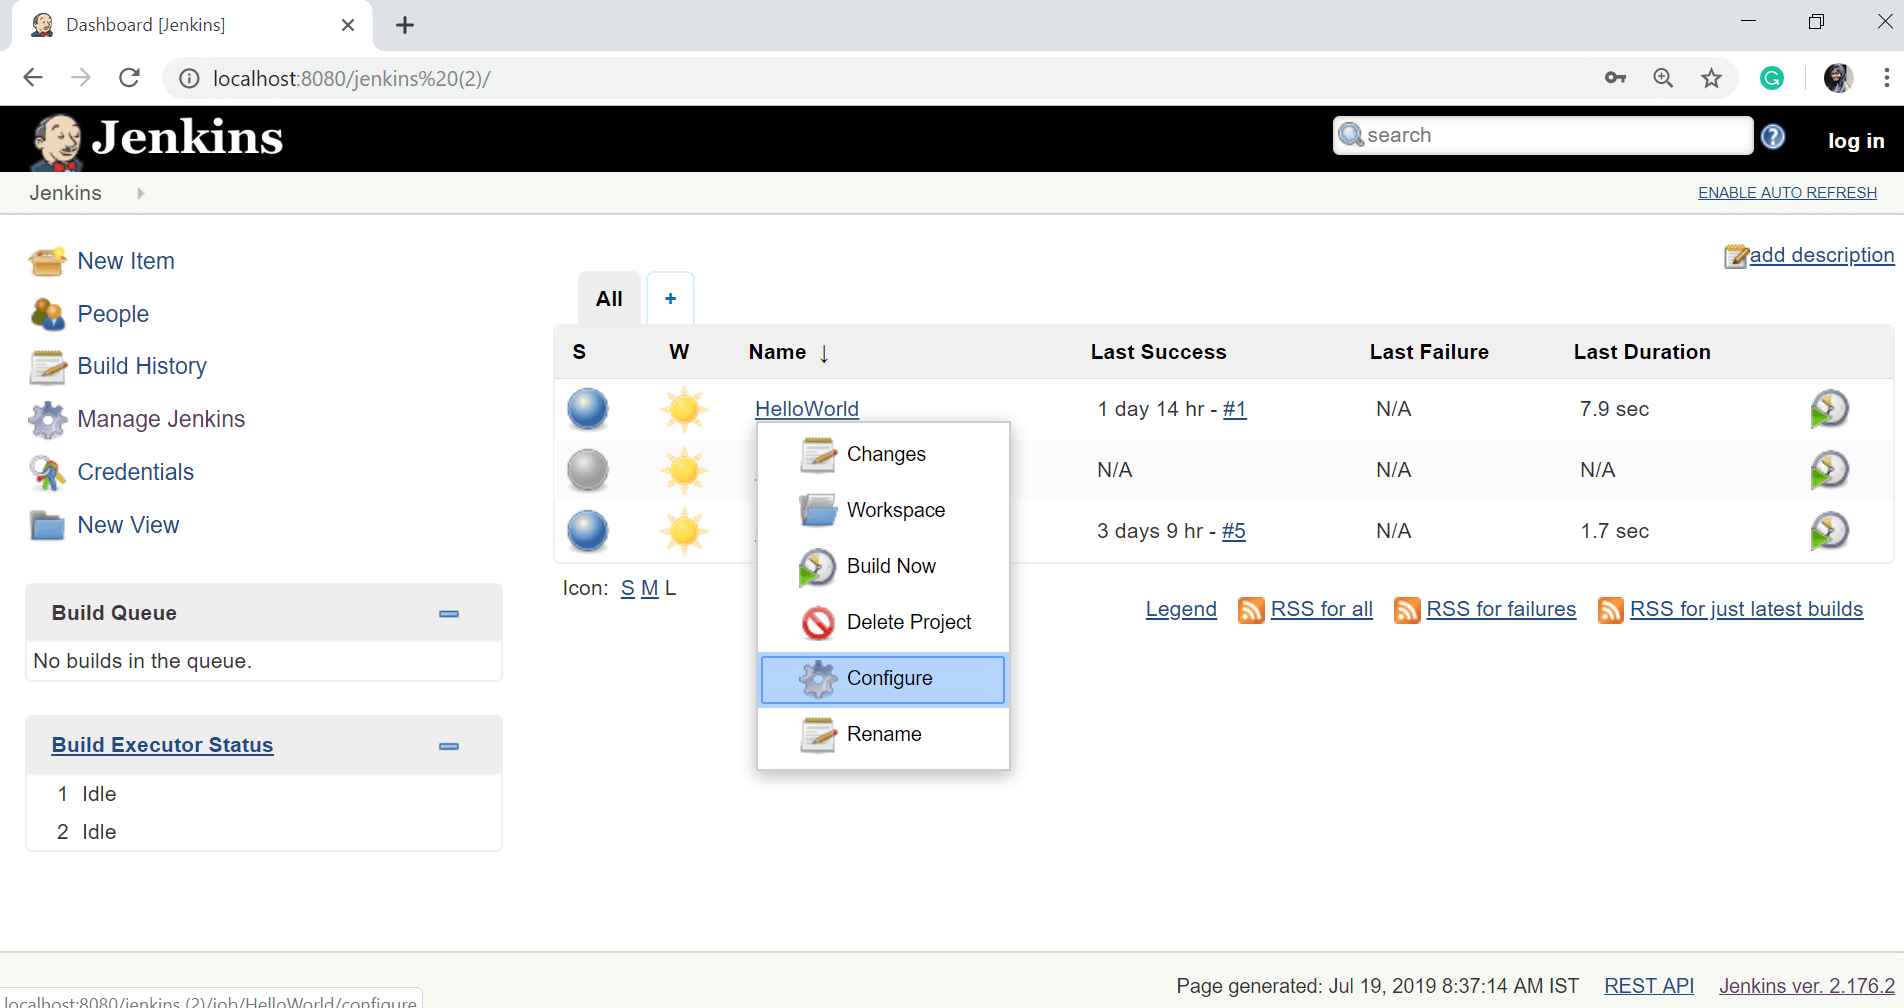Click the add description edit icon
This screenshot has width=1904, height=1008.
pyautogui.click(x=1736, y=257)
